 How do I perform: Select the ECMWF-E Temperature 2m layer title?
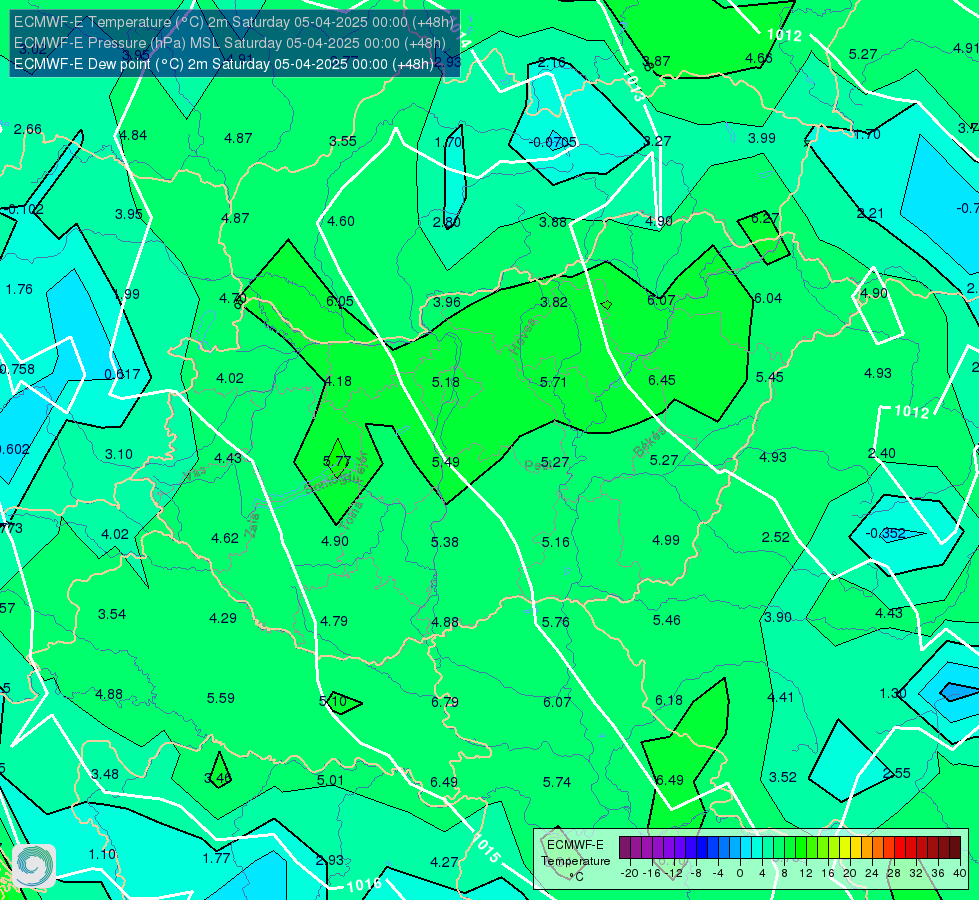[x=234, y=22]
